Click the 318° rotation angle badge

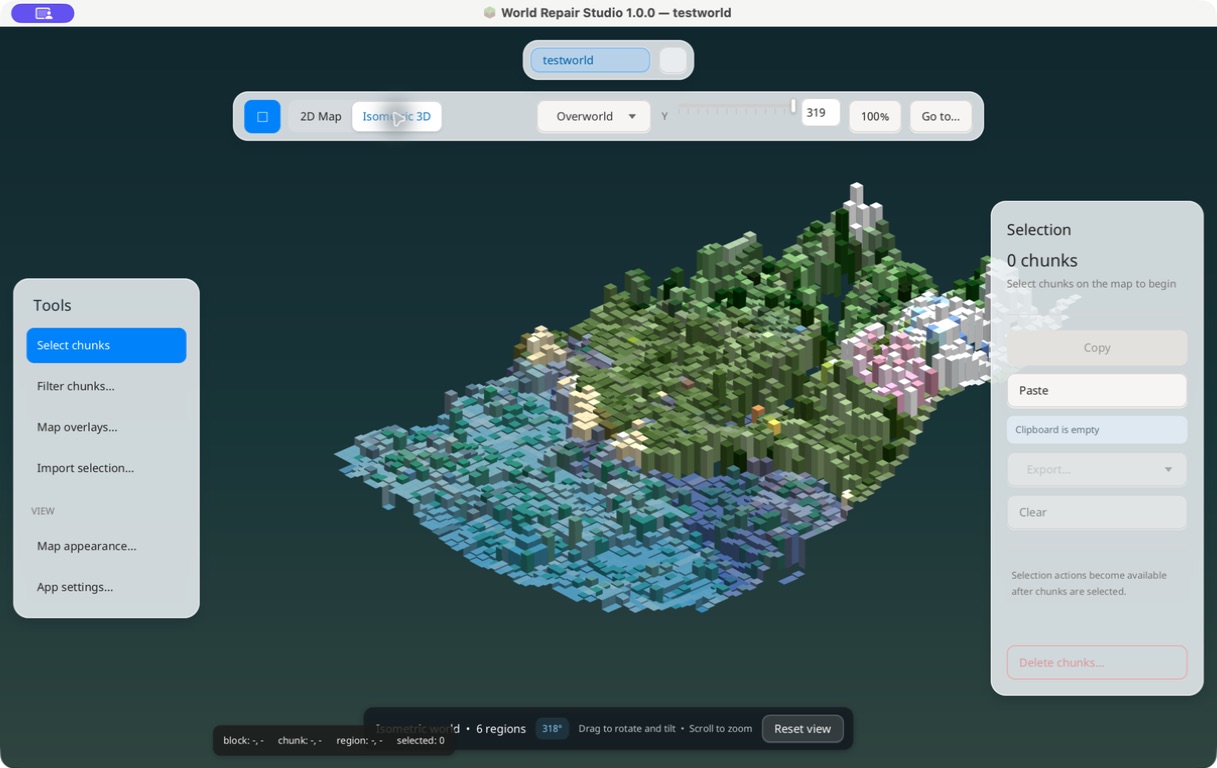pyautogui.click(x=552, y=729)
